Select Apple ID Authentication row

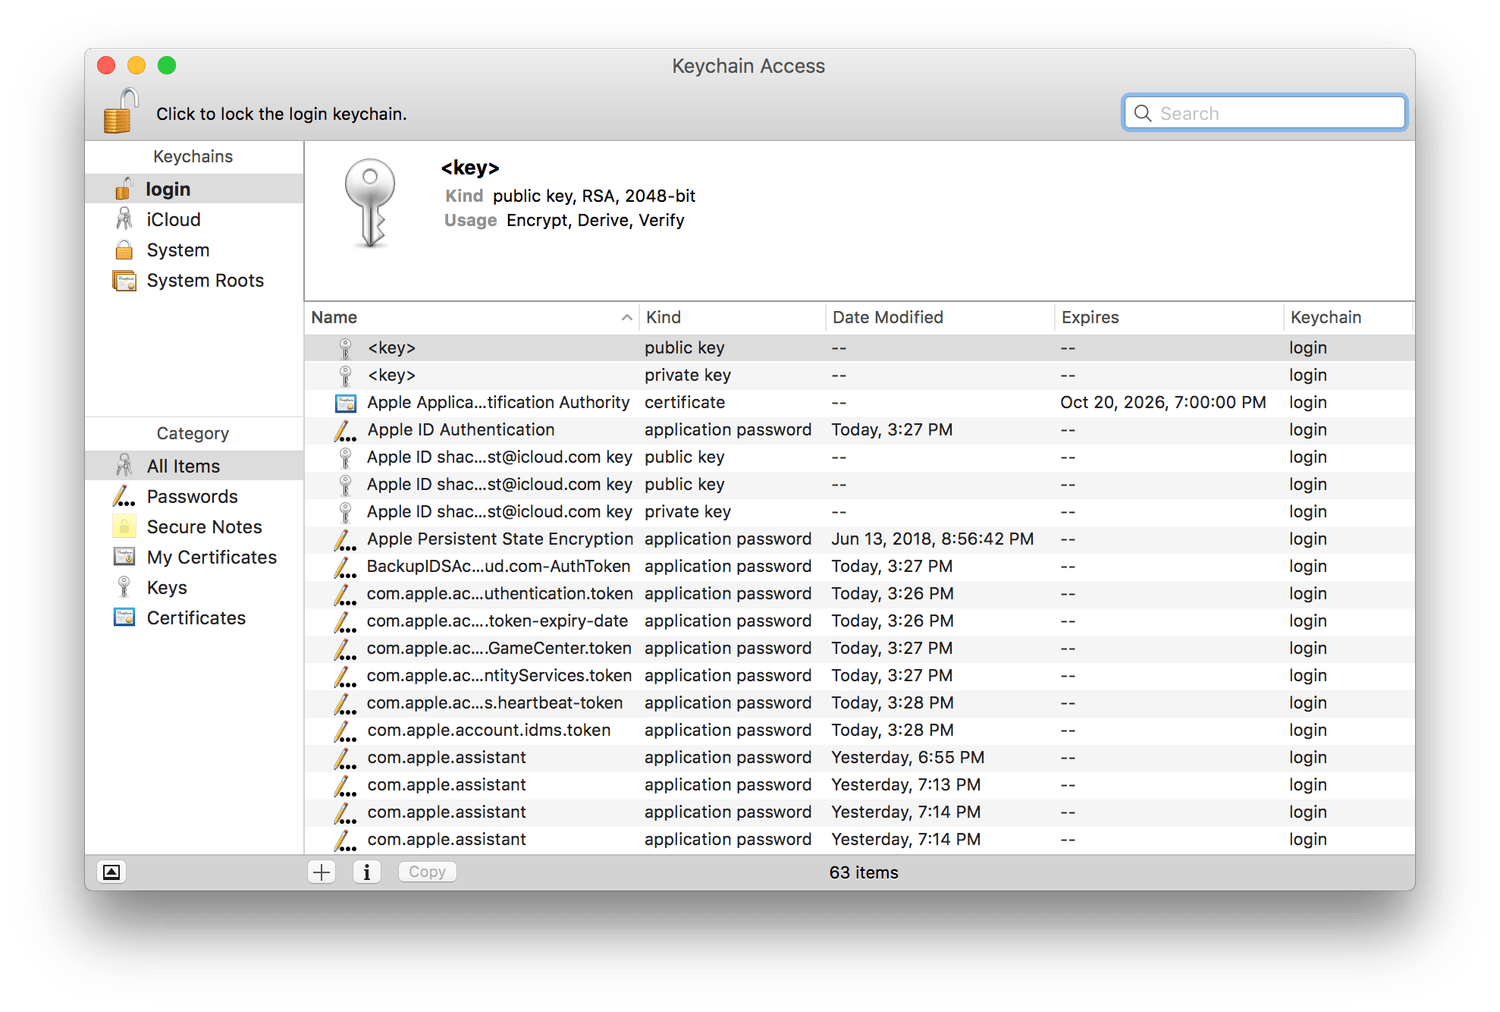[x=461, y=430]
